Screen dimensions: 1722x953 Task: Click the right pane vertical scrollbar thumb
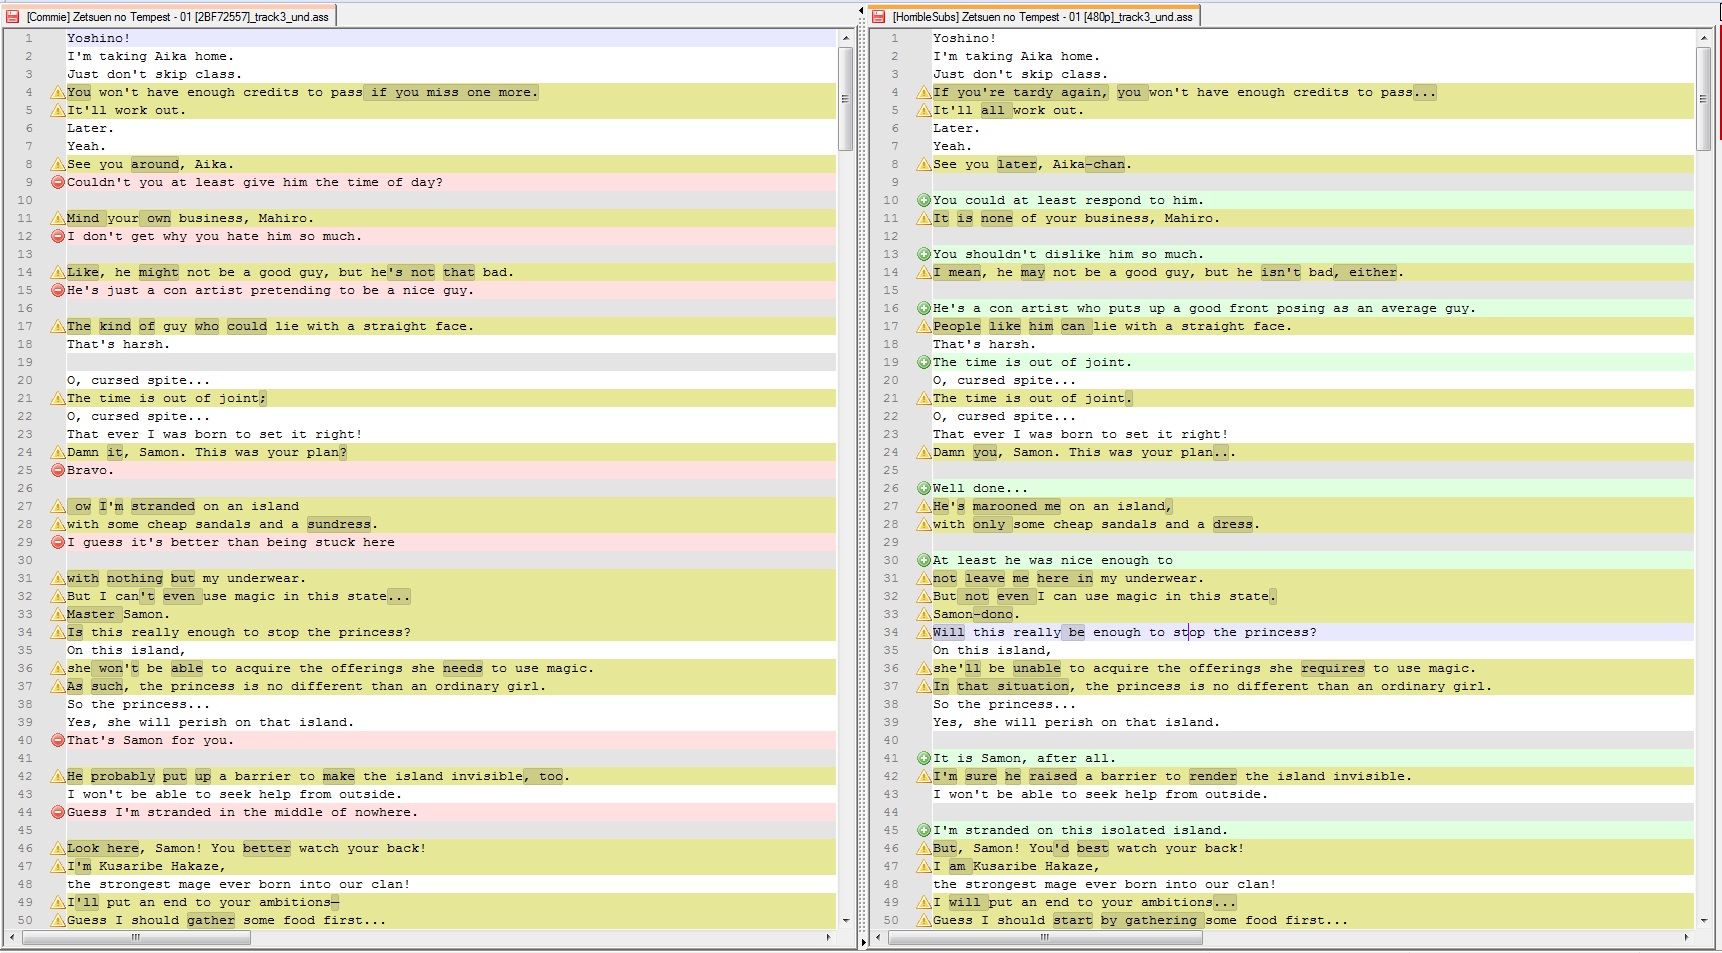tap(1704, 99)
